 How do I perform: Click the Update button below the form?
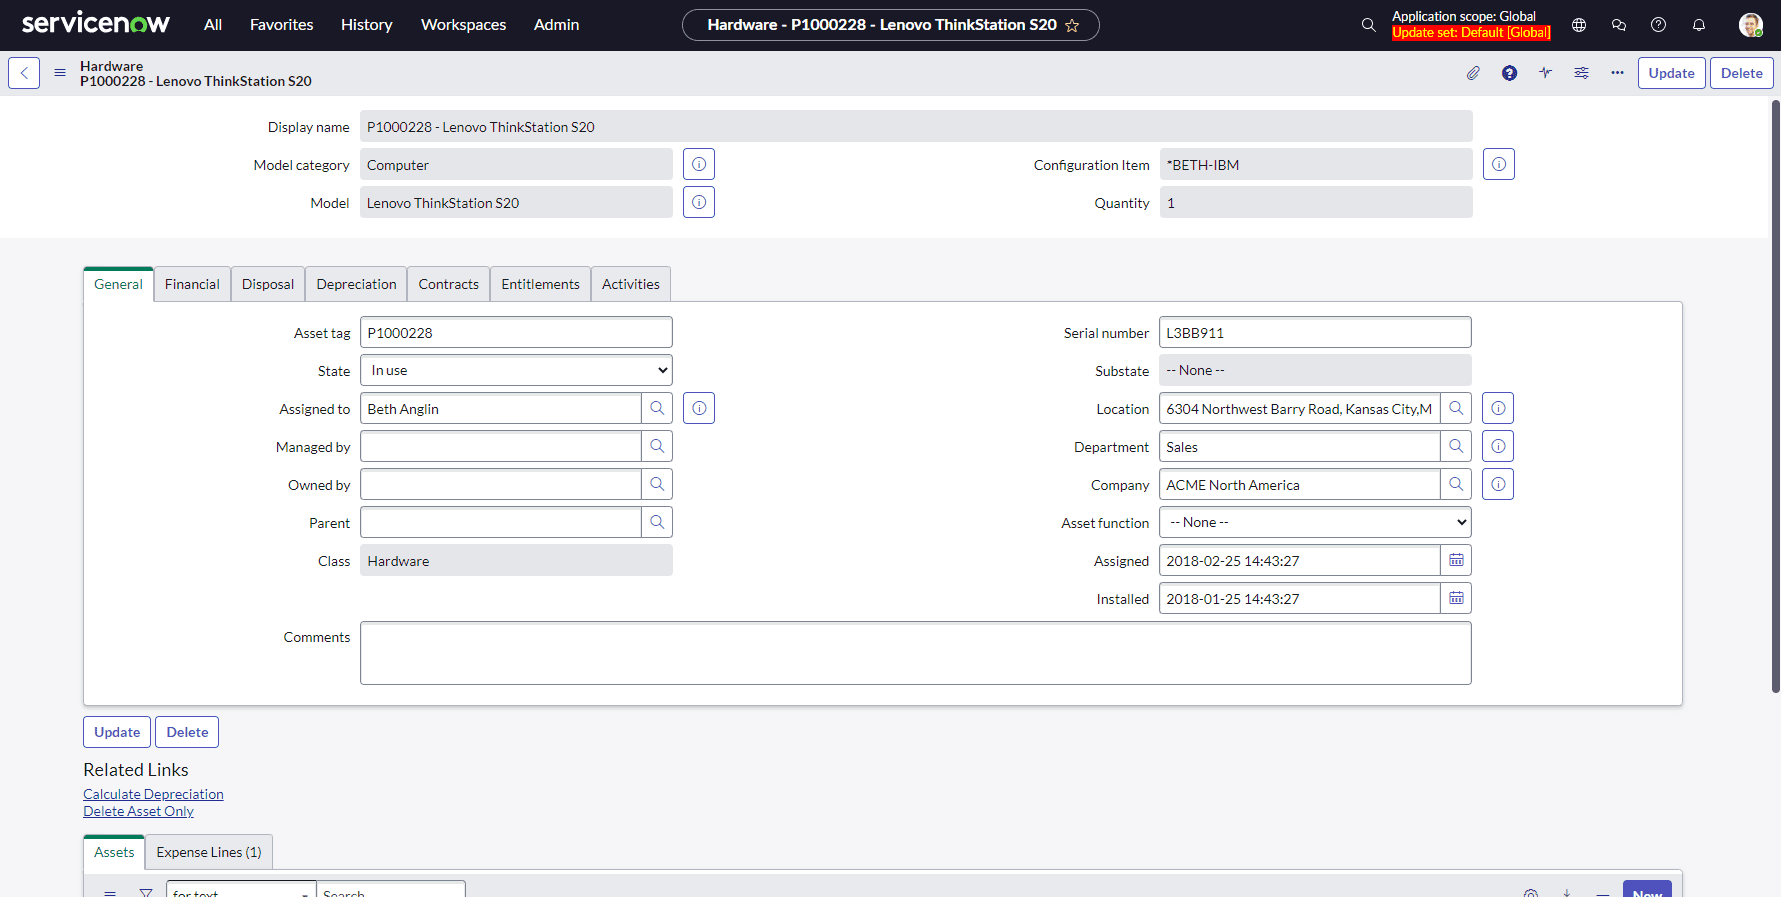click(117, 732)
